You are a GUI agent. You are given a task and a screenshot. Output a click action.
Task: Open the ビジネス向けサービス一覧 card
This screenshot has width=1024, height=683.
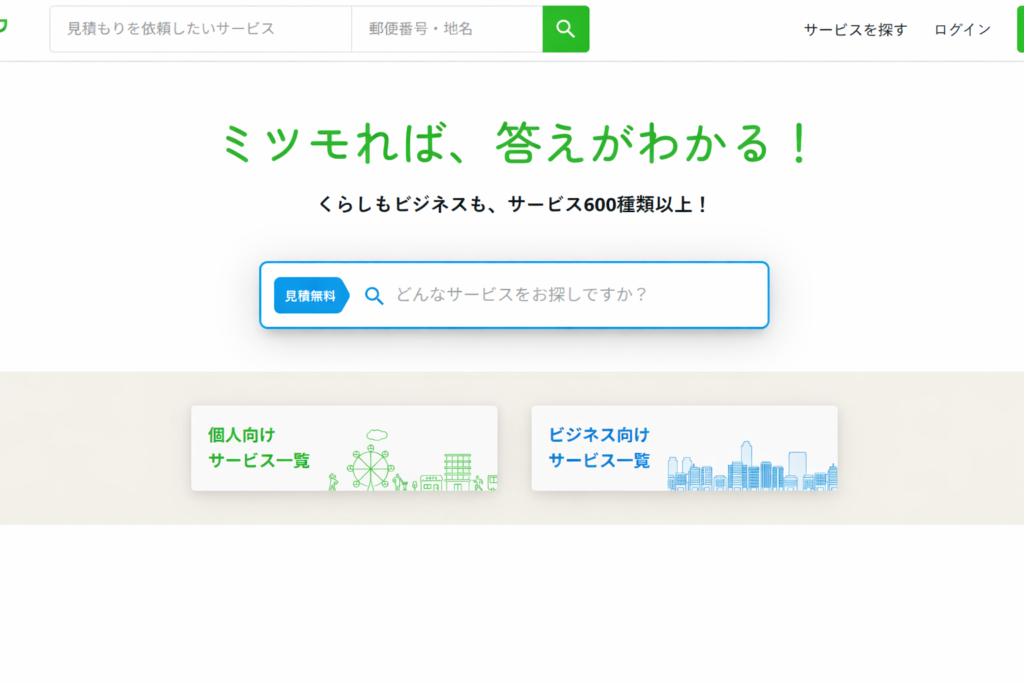click(x=600, y=448)
